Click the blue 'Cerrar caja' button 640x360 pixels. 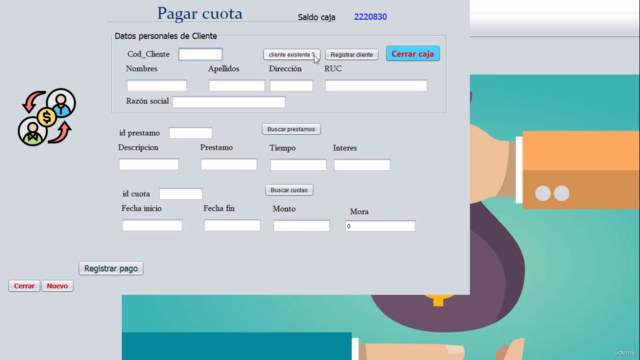pyautogui.click(x=413, y=53)
